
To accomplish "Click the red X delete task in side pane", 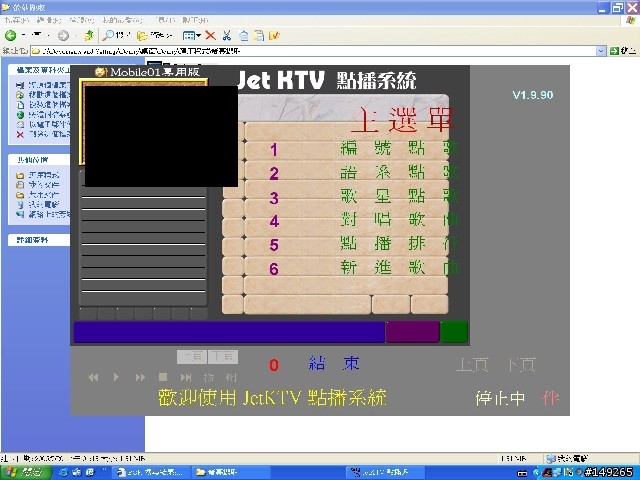I will point(20,134).
